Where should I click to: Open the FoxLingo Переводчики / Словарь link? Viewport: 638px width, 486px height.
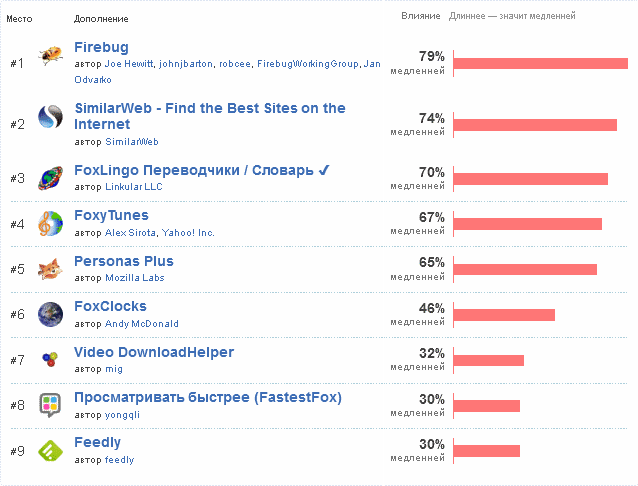[x=202, y=170]
